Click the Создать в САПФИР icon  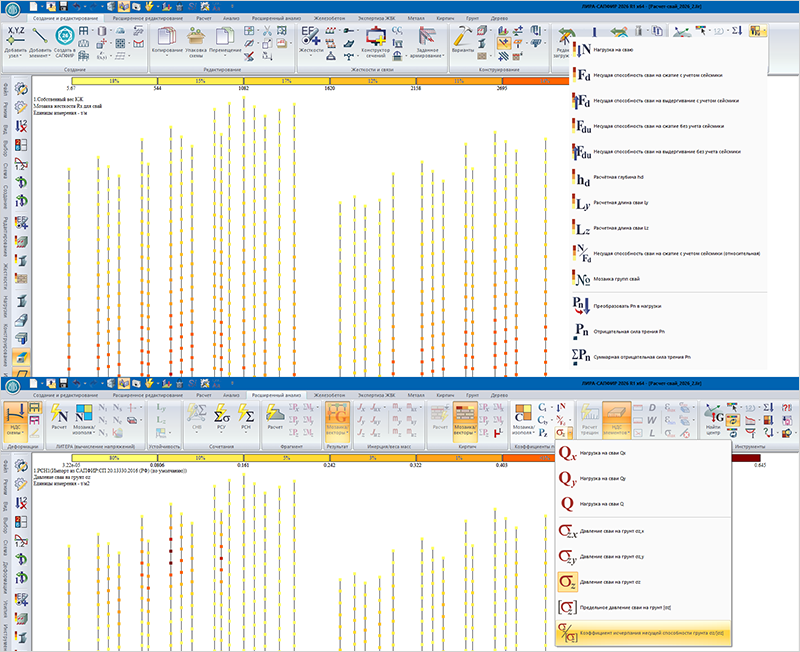coord(64,36)
